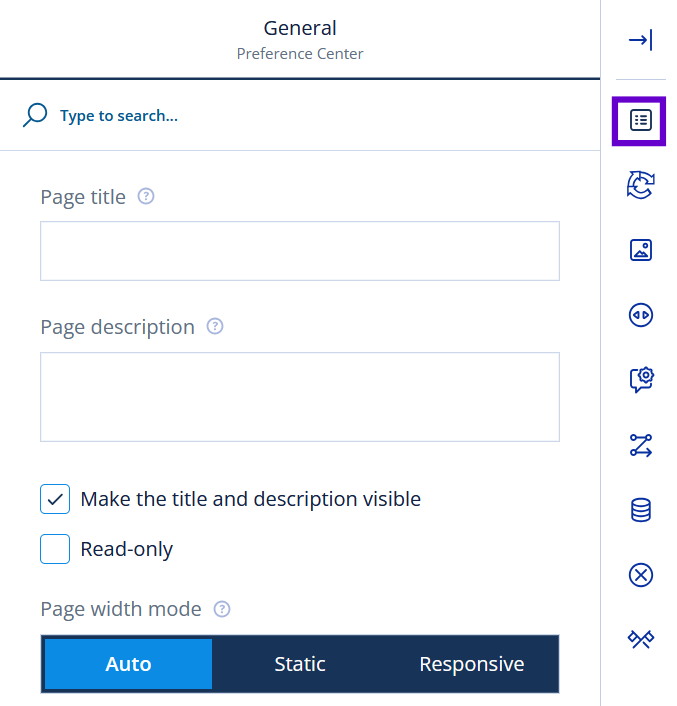The height and width of the screenshot is (706, 677).
Task: Select Responsive page width mode
Action: 472,664
